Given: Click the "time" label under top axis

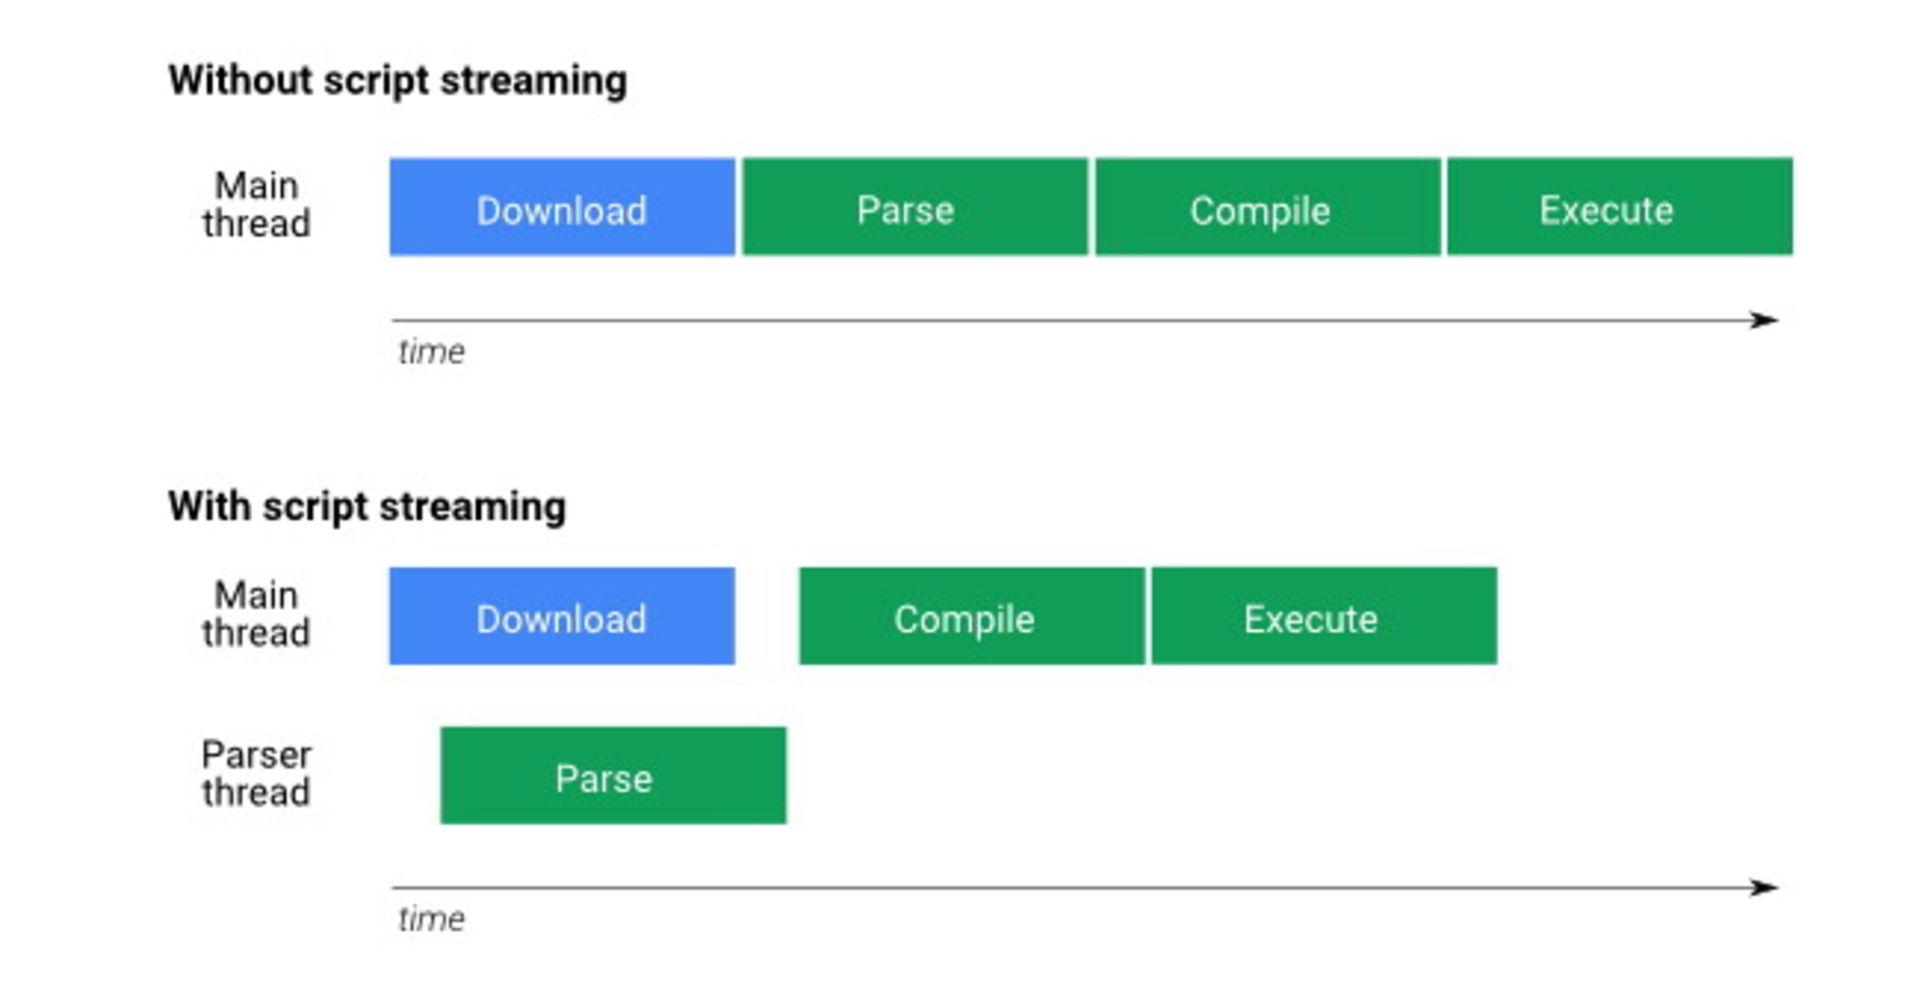Looking at the screenshot, I should coord(431,352).
